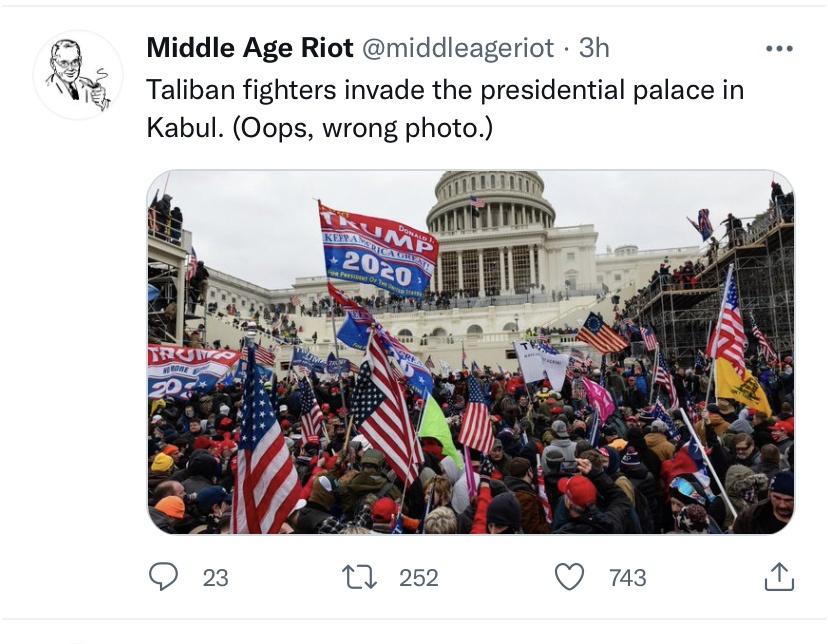828x644 pixels.
Task: Like the tweet with the heart icon
Action: [x=569, y=577]
